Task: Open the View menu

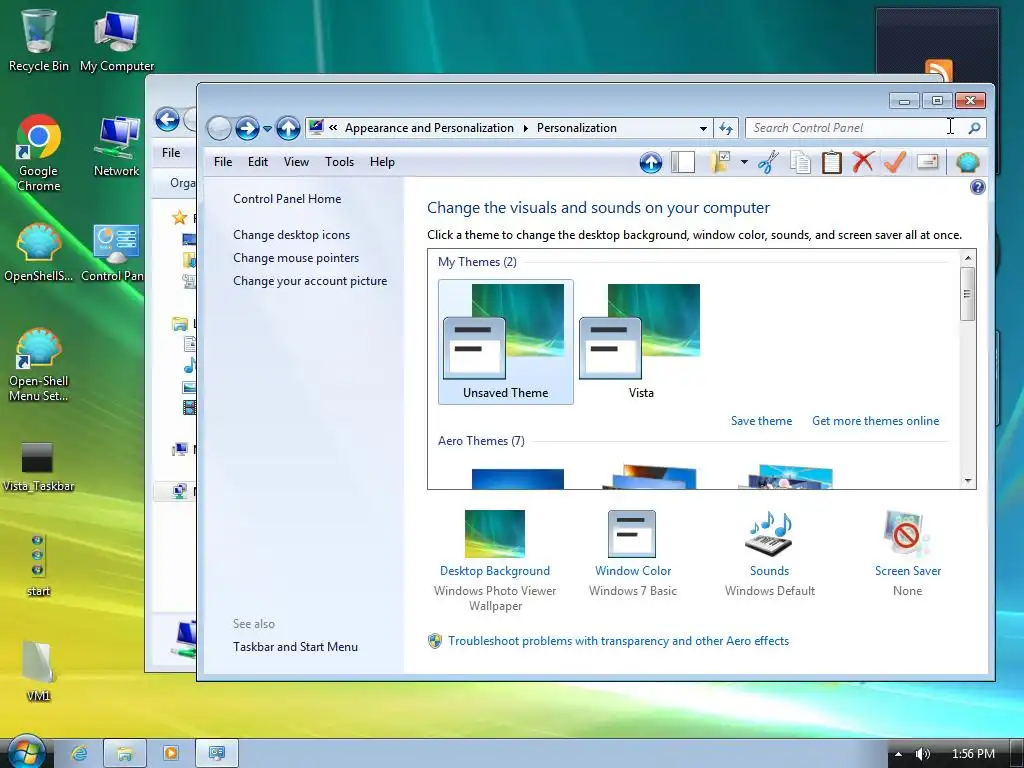Action: [296, 162]
